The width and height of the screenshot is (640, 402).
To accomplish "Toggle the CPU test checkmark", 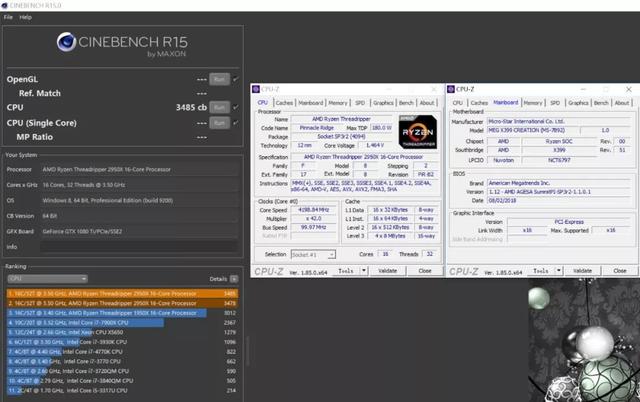I will (236, 107).
